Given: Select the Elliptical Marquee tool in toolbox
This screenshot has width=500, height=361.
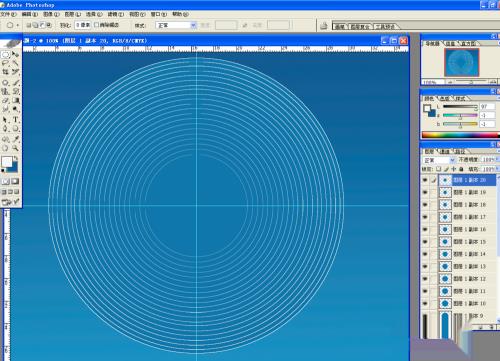Looking at the screenshot, I should click(6, 54).
